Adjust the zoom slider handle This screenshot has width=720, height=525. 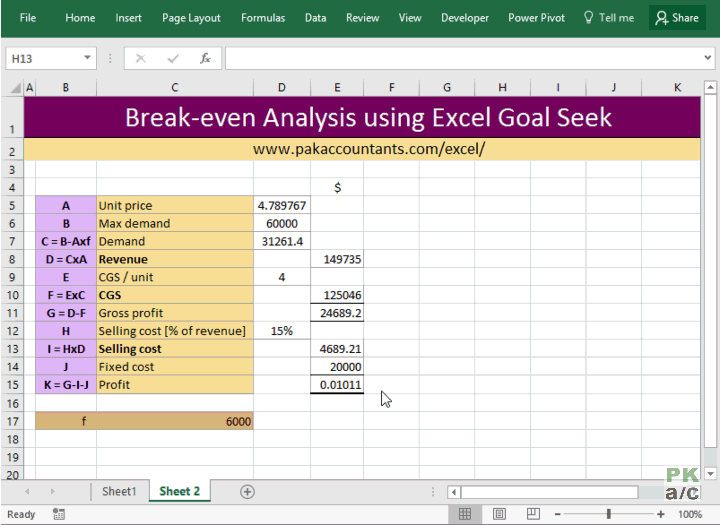tap(608, 514)
